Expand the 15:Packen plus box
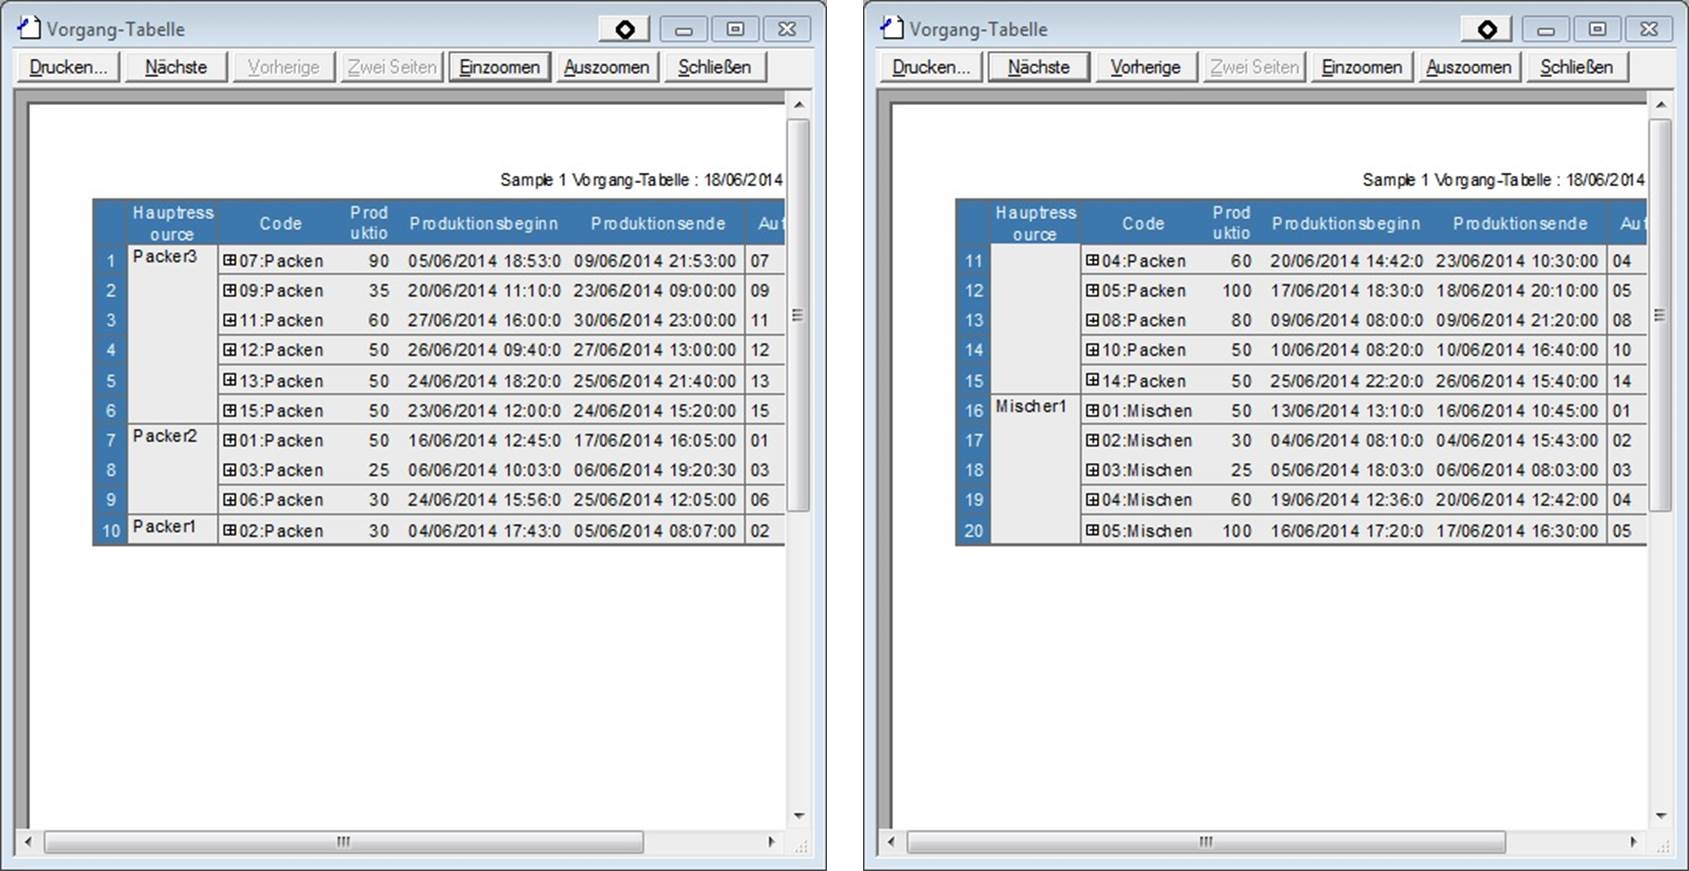Screen dimensions: 1689x871 click(230, 411)
